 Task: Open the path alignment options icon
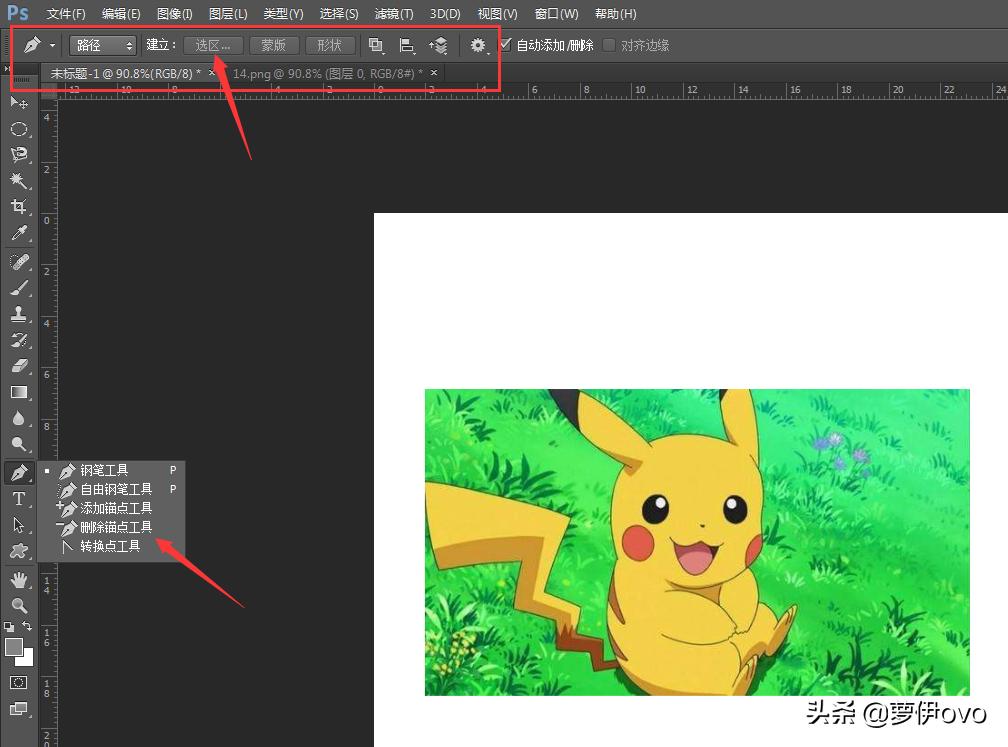pos(407,45)
